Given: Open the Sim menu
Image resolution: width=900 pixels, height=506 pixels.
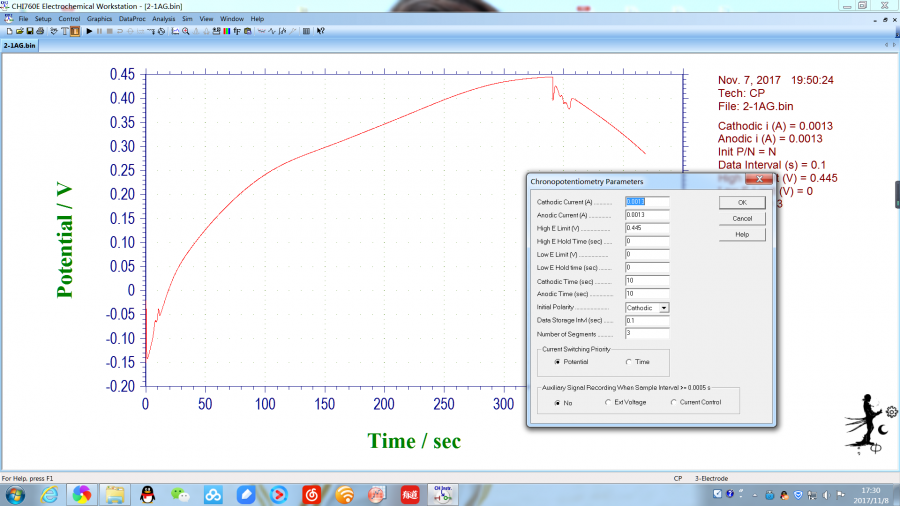Looking at the screenshot, I should point(187,19).
